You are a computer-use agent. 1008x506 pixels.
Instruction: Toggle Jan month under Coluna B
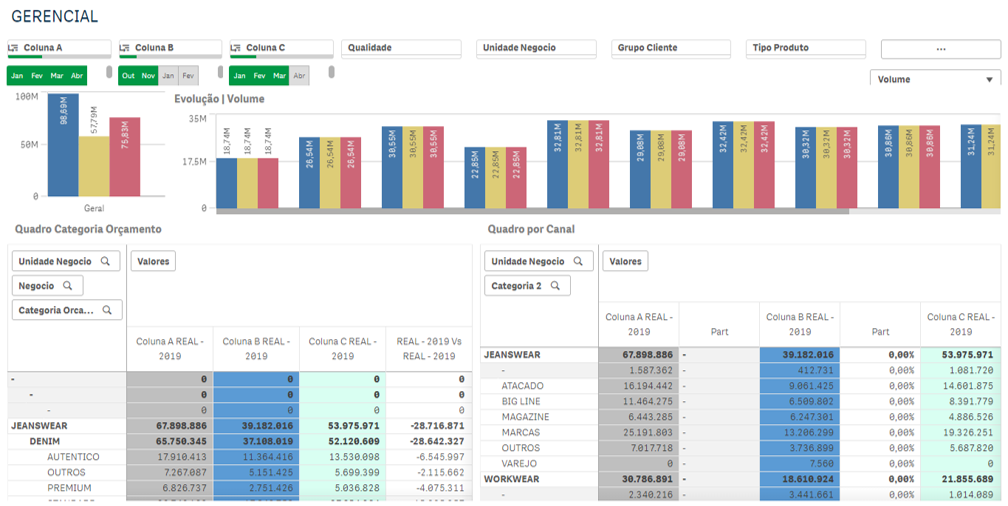pyautogui.click(x=168, y=75)
